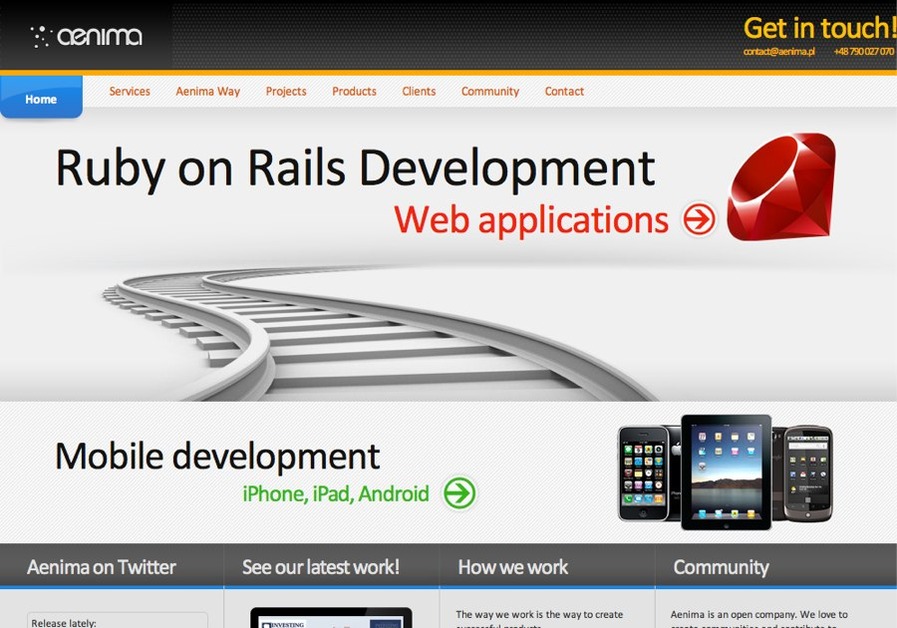The height and width of the screenshot is (628, 897).
Task: Click the railway track banner image
Action: tap(378, 333)
